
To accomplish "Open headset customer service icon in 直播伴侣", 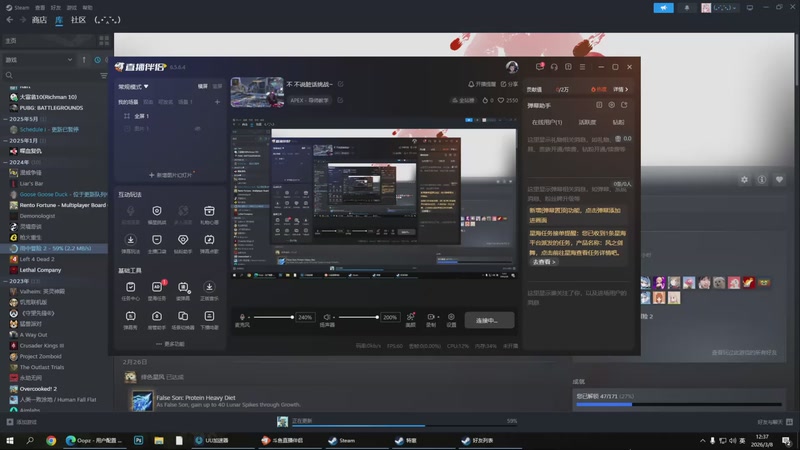I will tap(554, 67).
